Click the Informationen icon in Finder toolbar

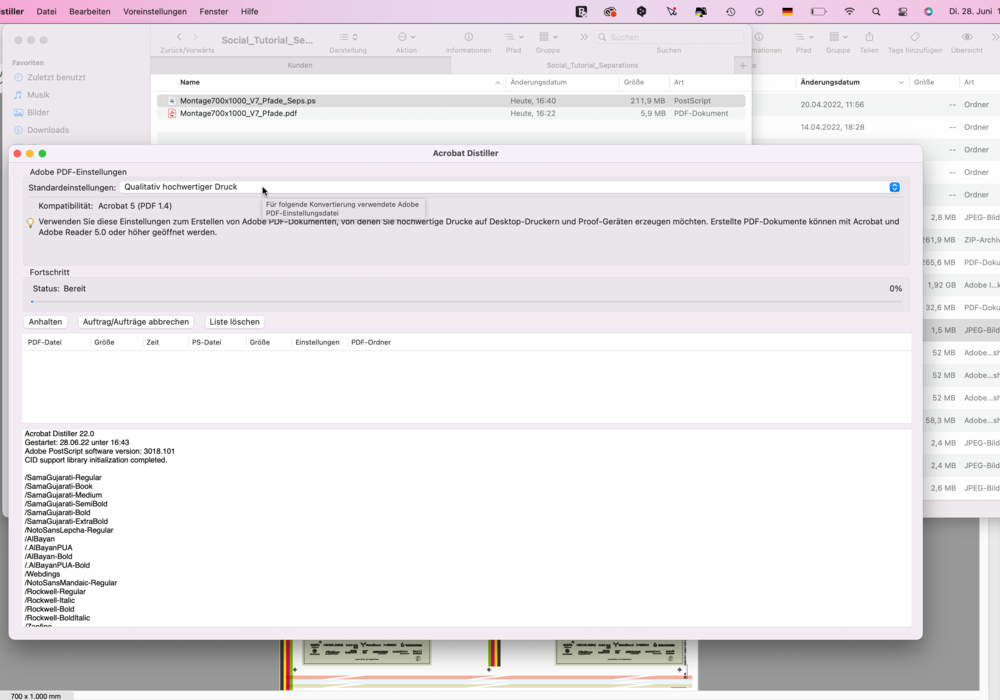click(x=469, y=37)
